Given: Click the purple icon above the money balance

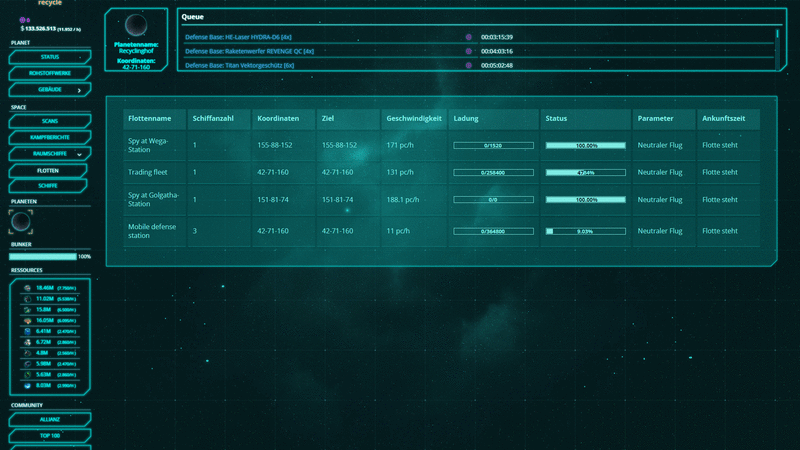Looking at the screenshot, I should tap(22, 20).
